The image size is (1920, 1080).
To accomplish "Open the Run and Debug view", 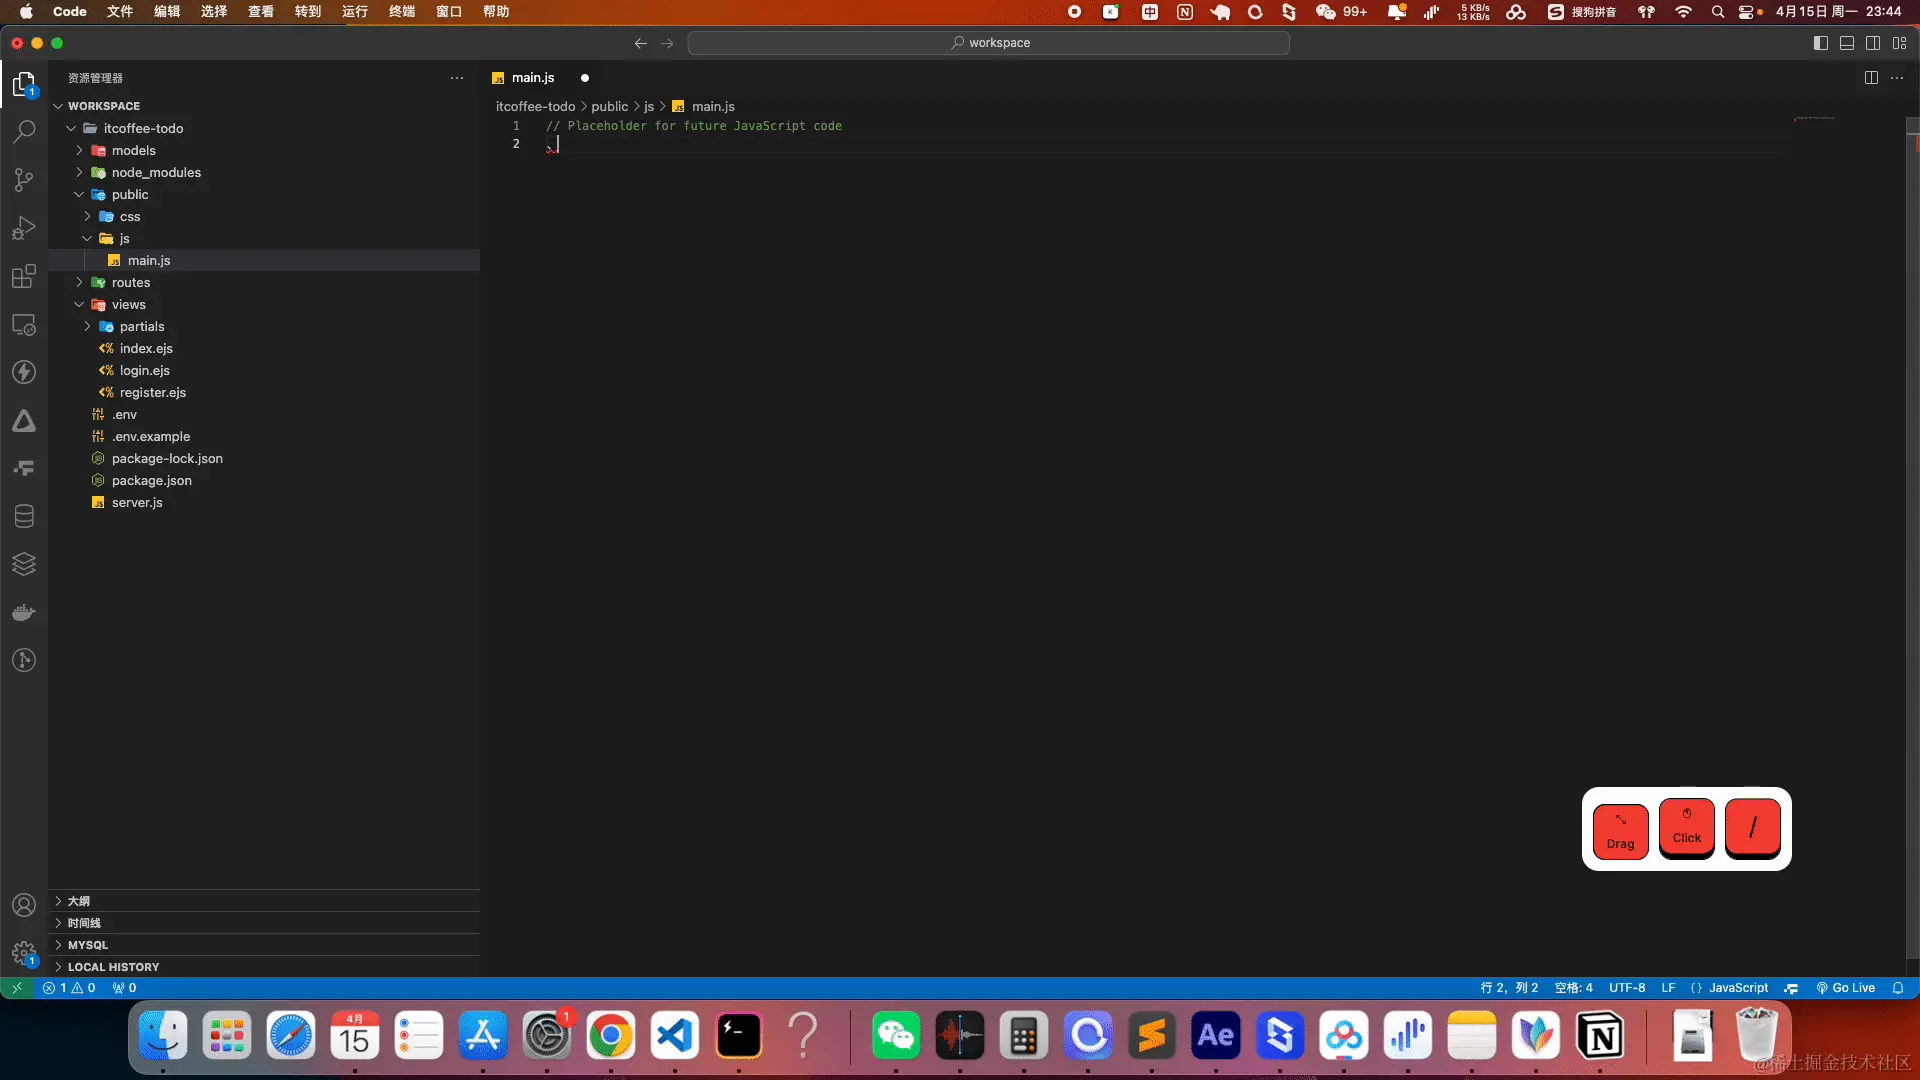I will (24, 228).
